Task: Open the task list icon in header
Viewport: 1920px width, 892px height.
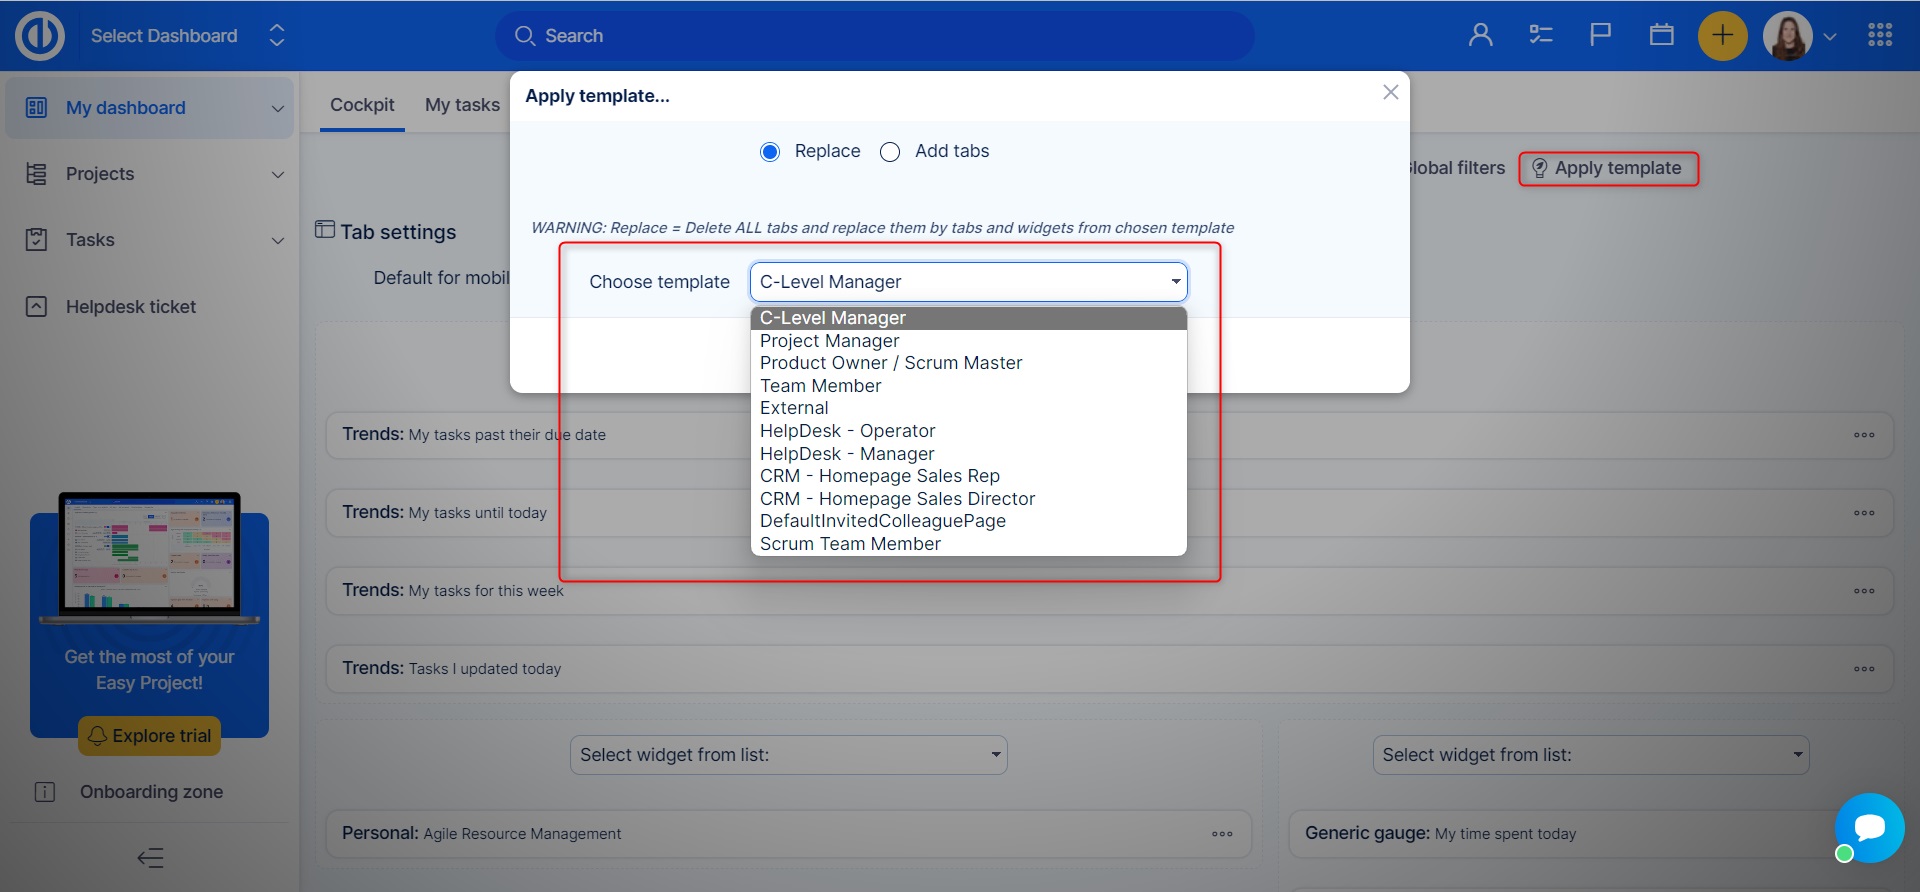Action: point(1540,36)
